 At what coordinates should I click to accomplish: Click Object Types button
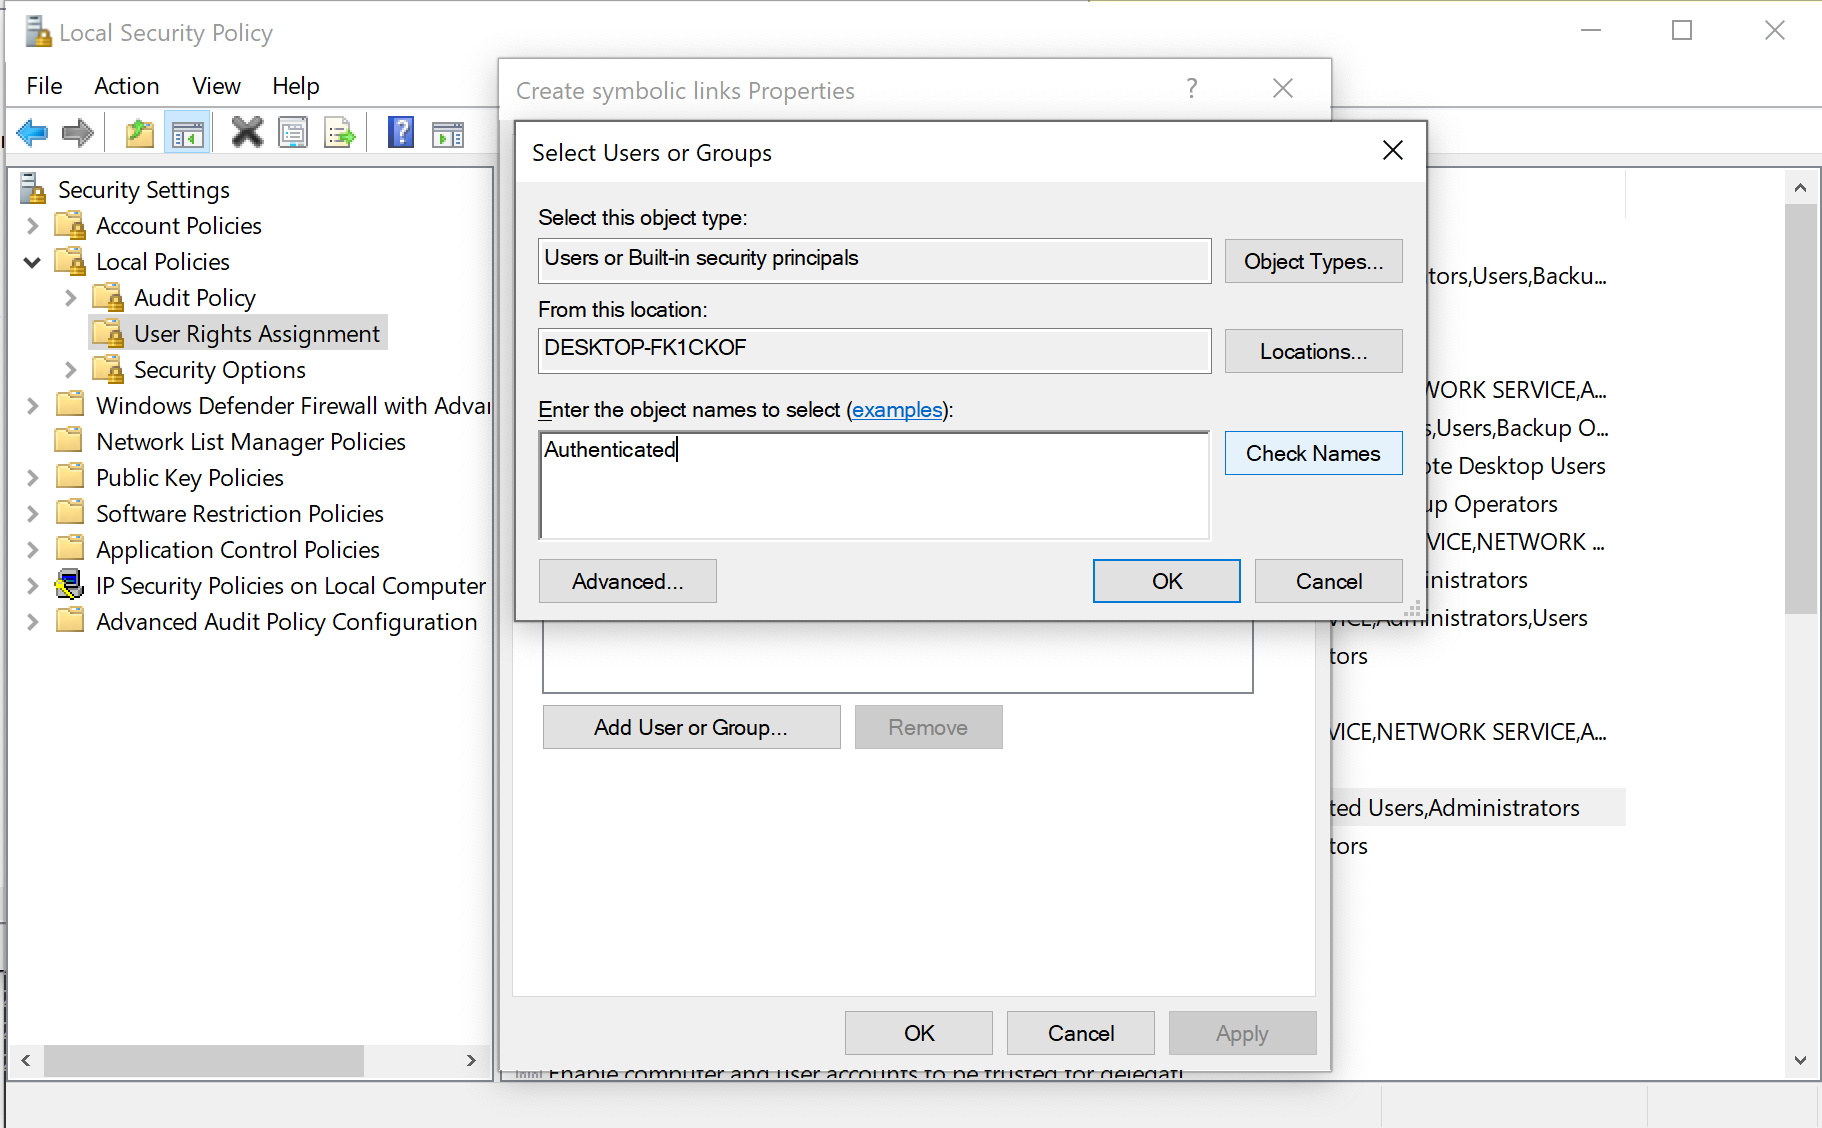pos(1313,261)
